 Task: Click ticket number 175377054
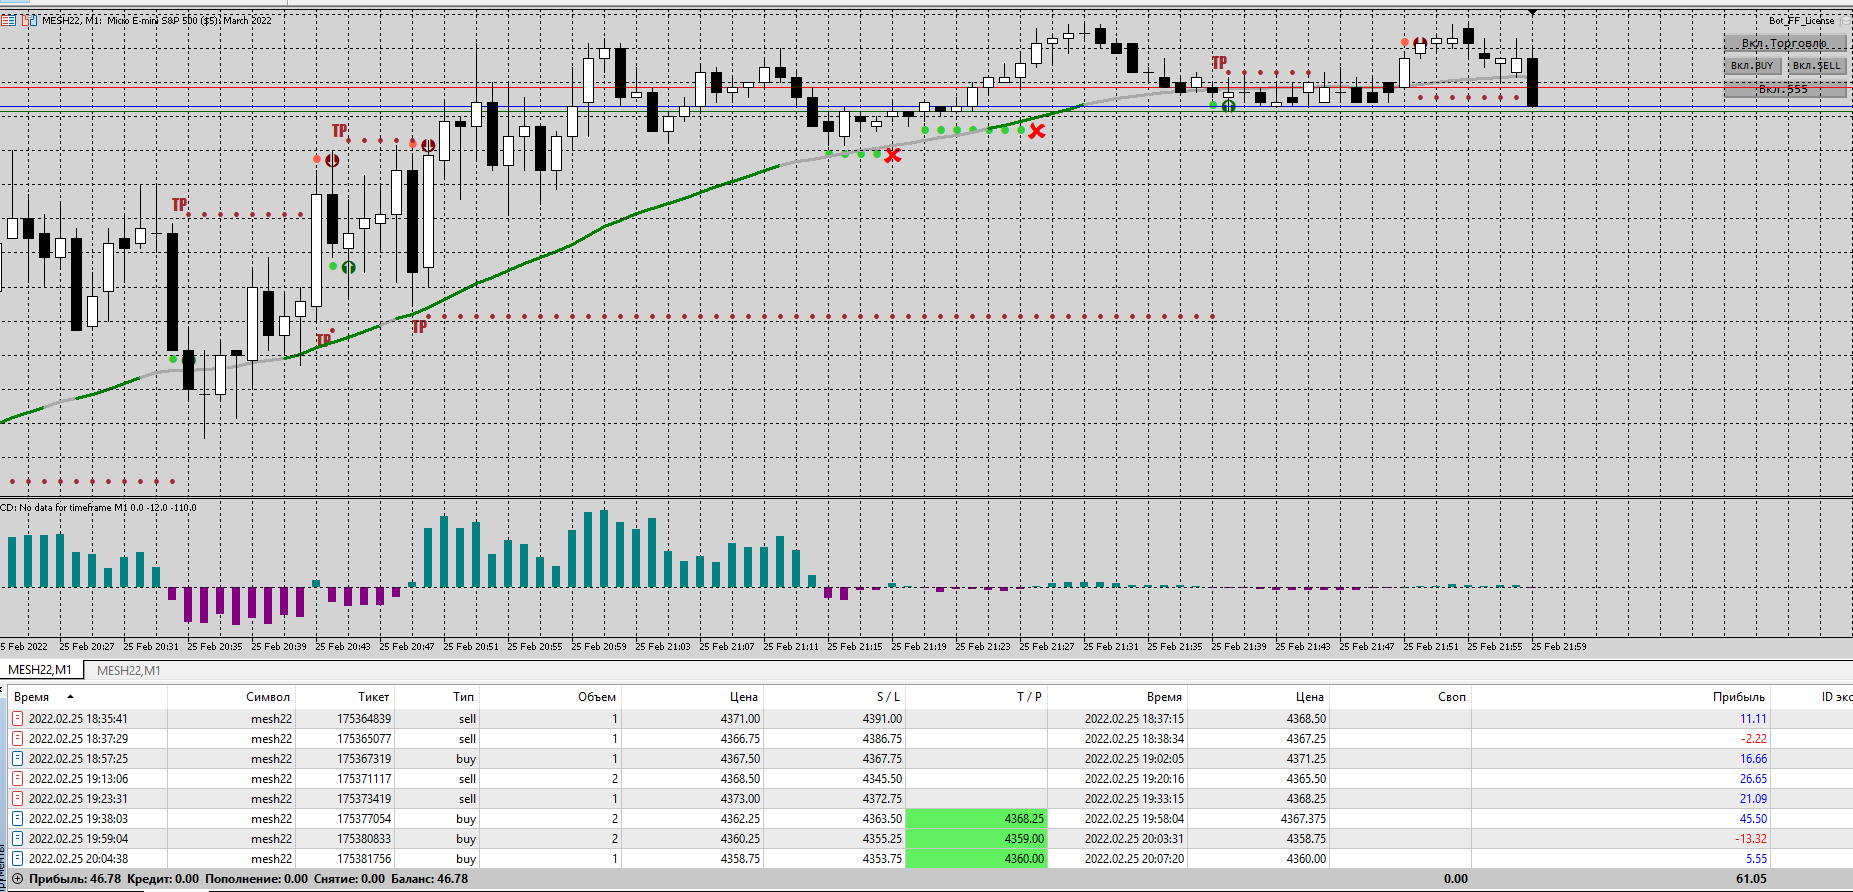[x=364, y=819]
